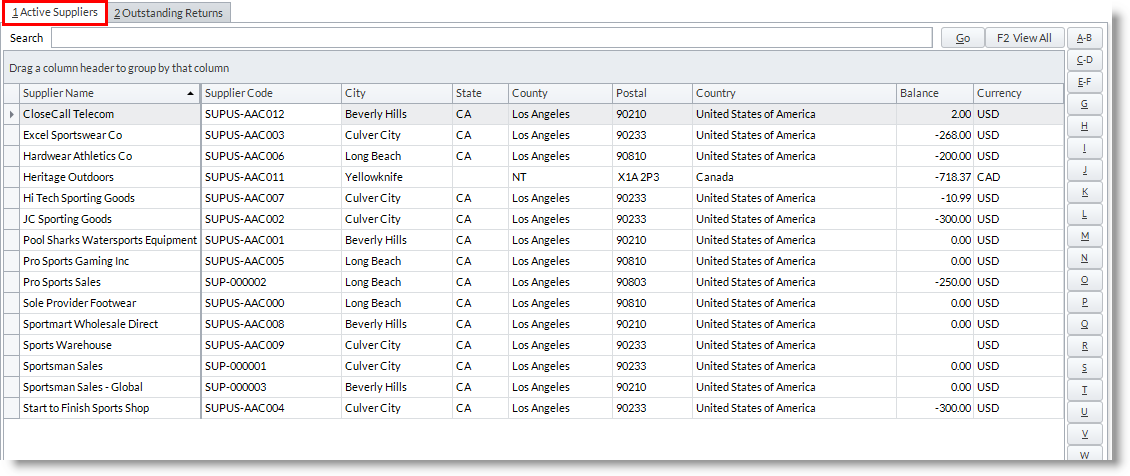Select the CloseCall Telecom row indicator arrow
This screenshot has width=1130, height=476.
coord(11,114)
